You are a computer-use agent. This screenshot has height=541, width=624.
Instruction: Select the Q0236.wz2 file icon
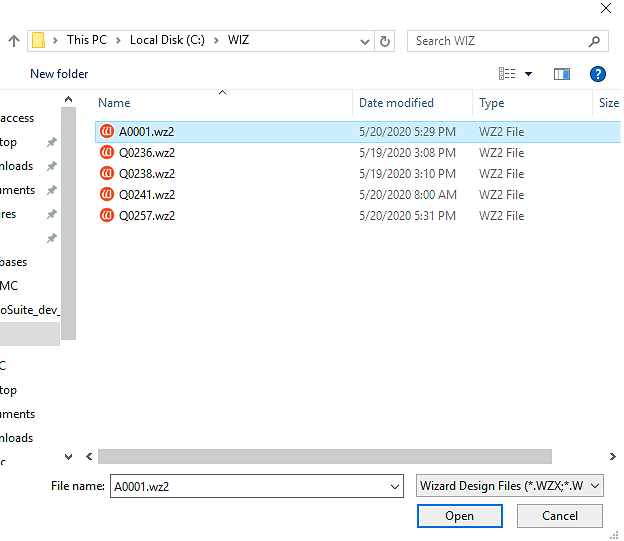point(107,153)
